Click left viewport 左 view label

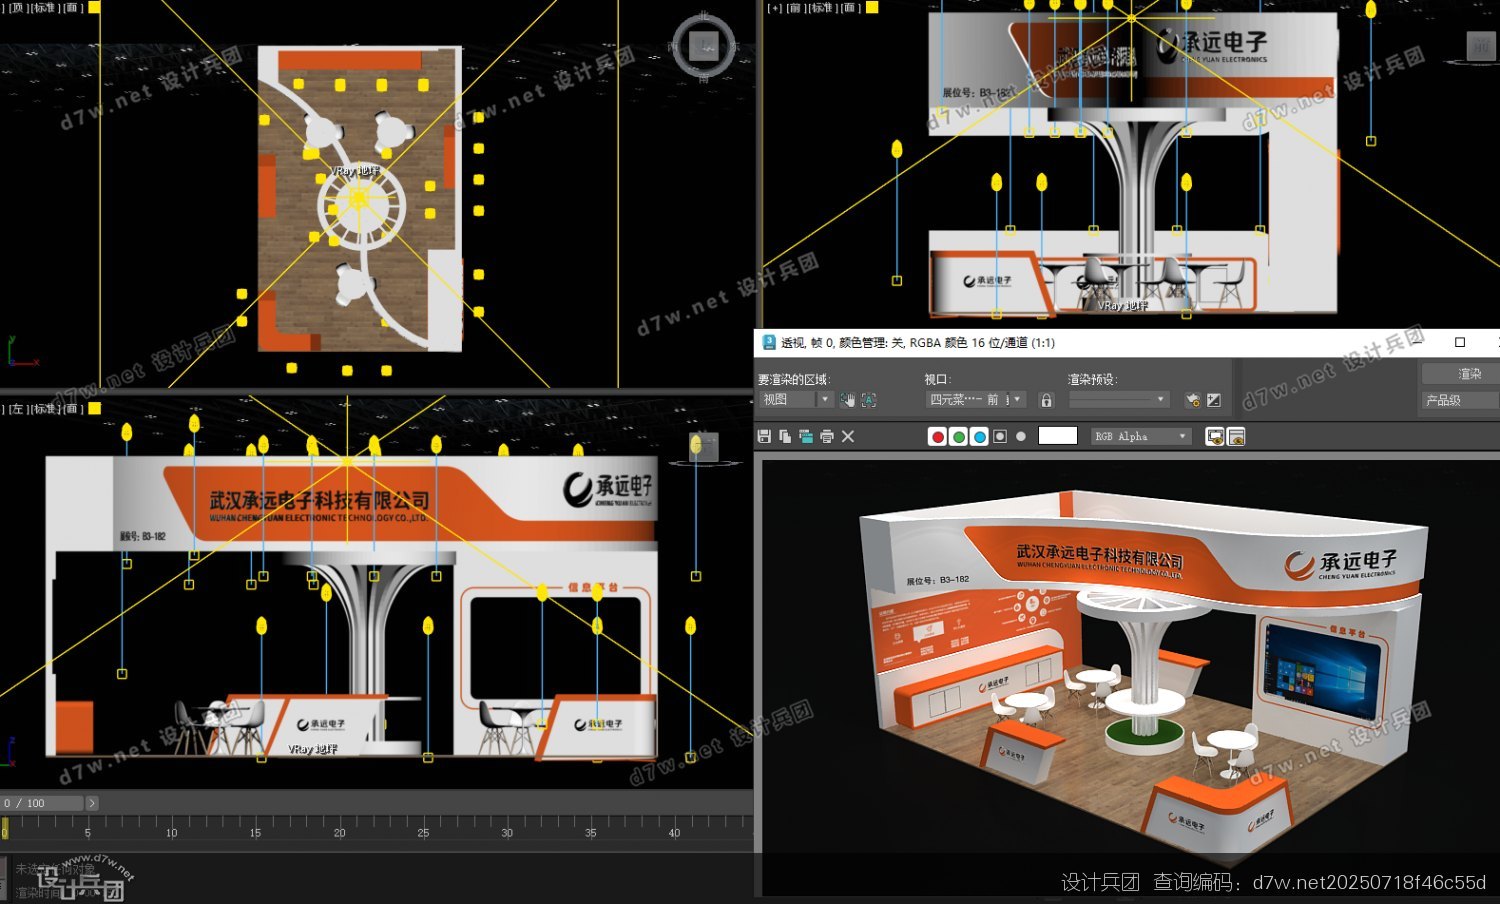tap(16, 408)
